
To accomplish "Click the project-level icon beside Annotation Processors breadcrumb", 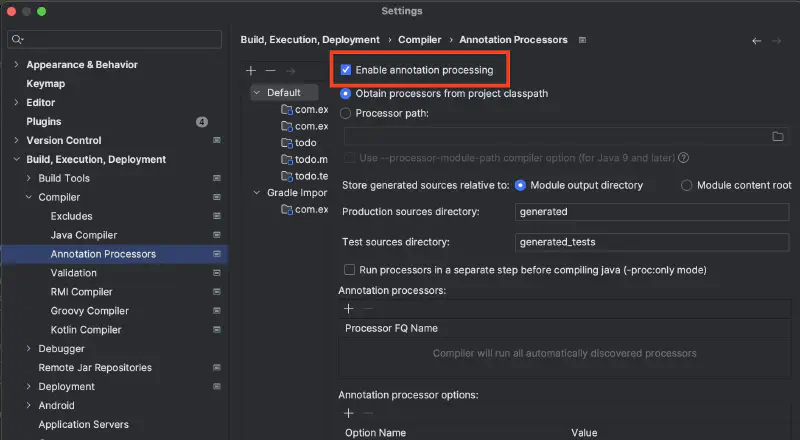I will (x=582, y=40).
